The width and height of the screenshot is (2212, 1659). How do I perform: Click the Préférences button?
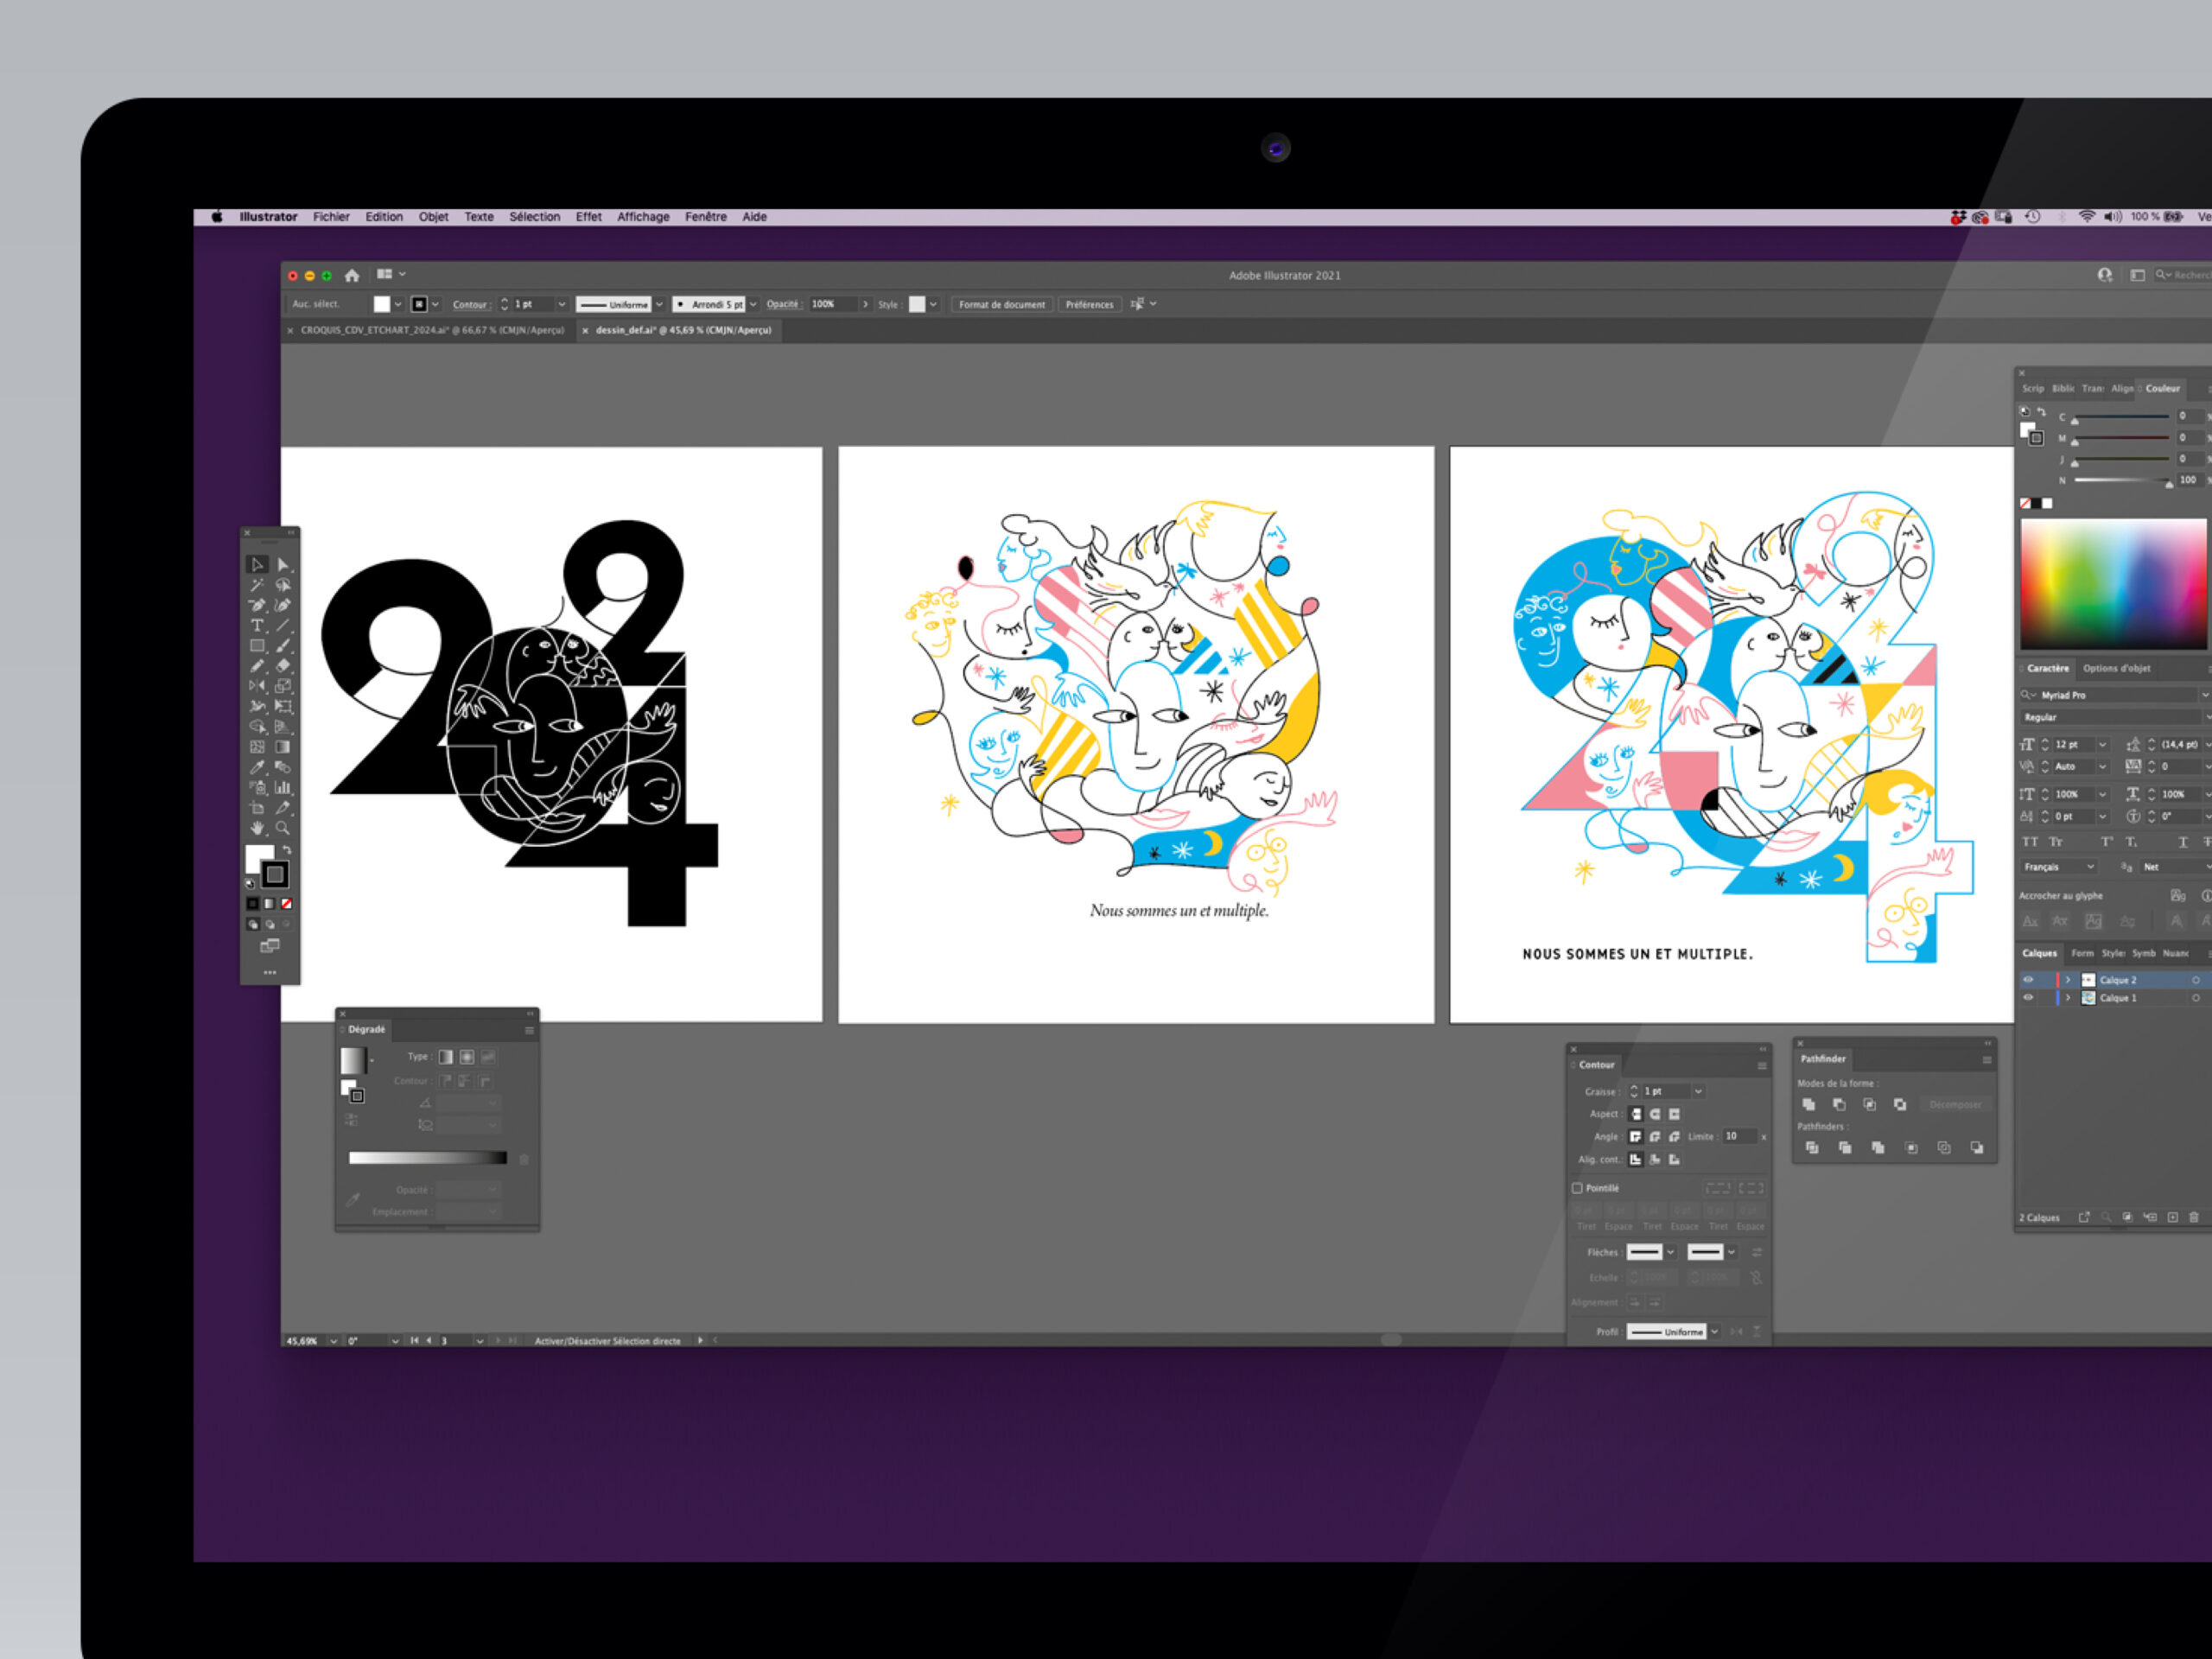(1089, 304)
